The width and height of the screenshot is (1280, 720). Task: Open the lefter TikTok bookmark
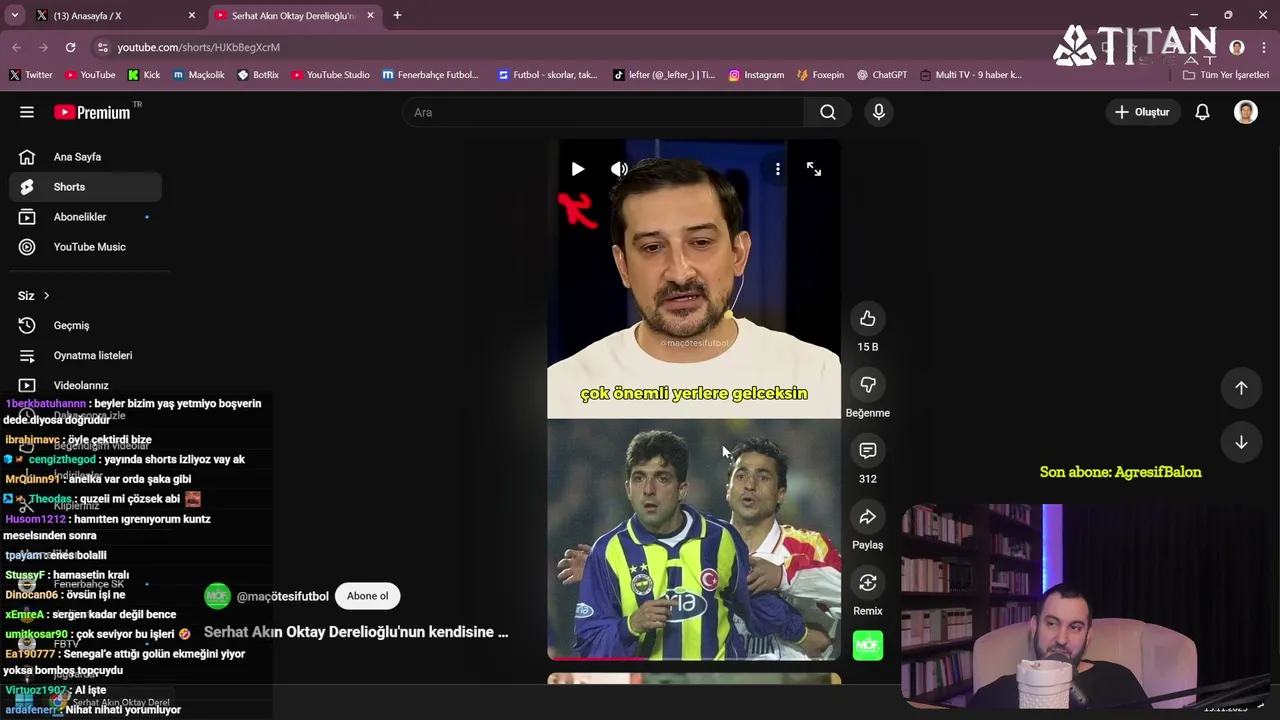click(x=664, y=75)
